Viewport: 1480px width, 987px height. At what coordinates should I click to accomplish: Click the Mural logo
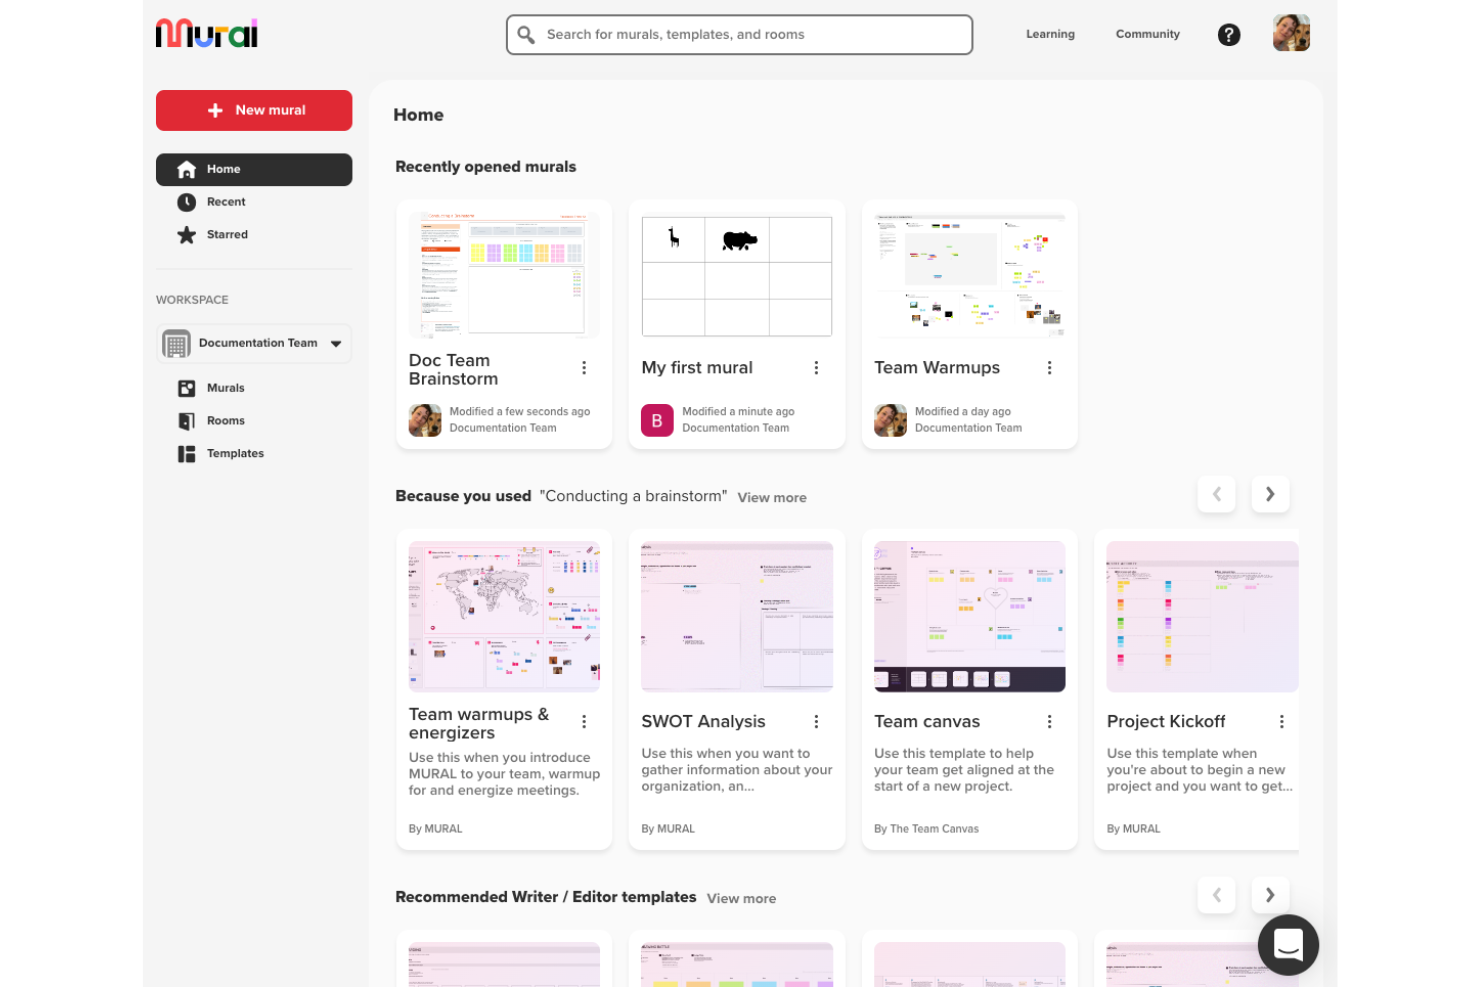[207, 33]
